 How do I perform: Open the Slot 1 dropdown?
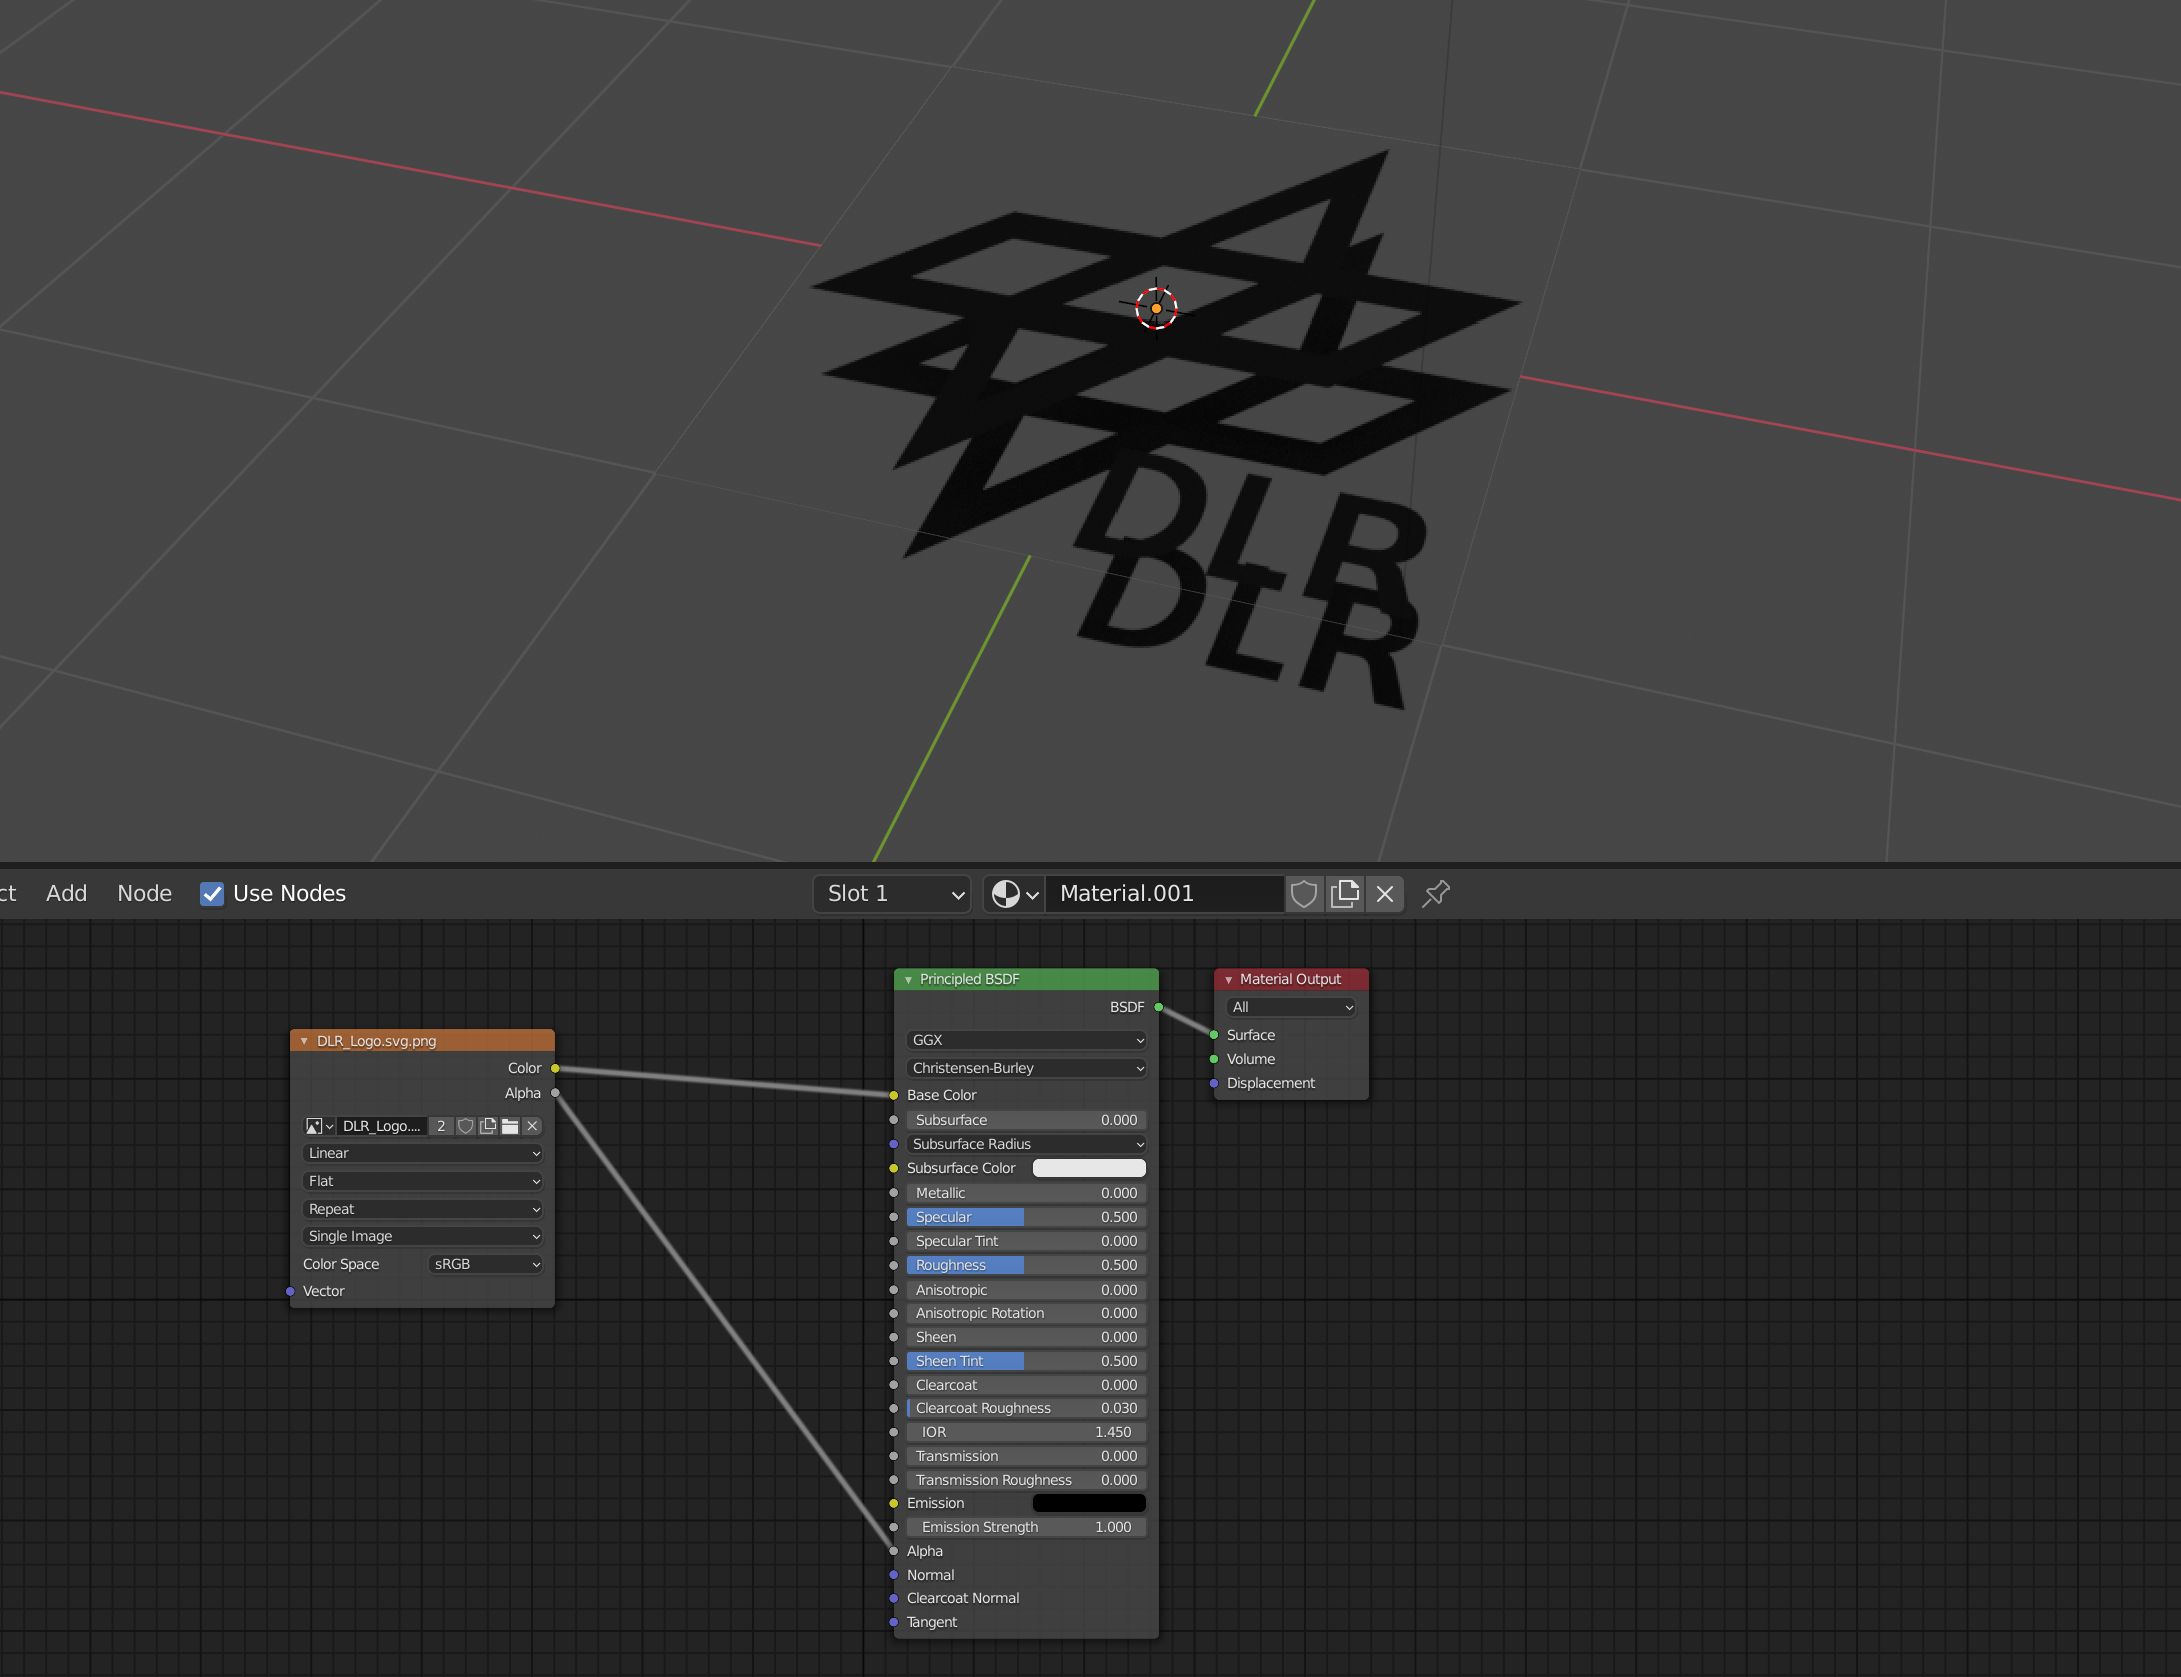click(890, 893)
